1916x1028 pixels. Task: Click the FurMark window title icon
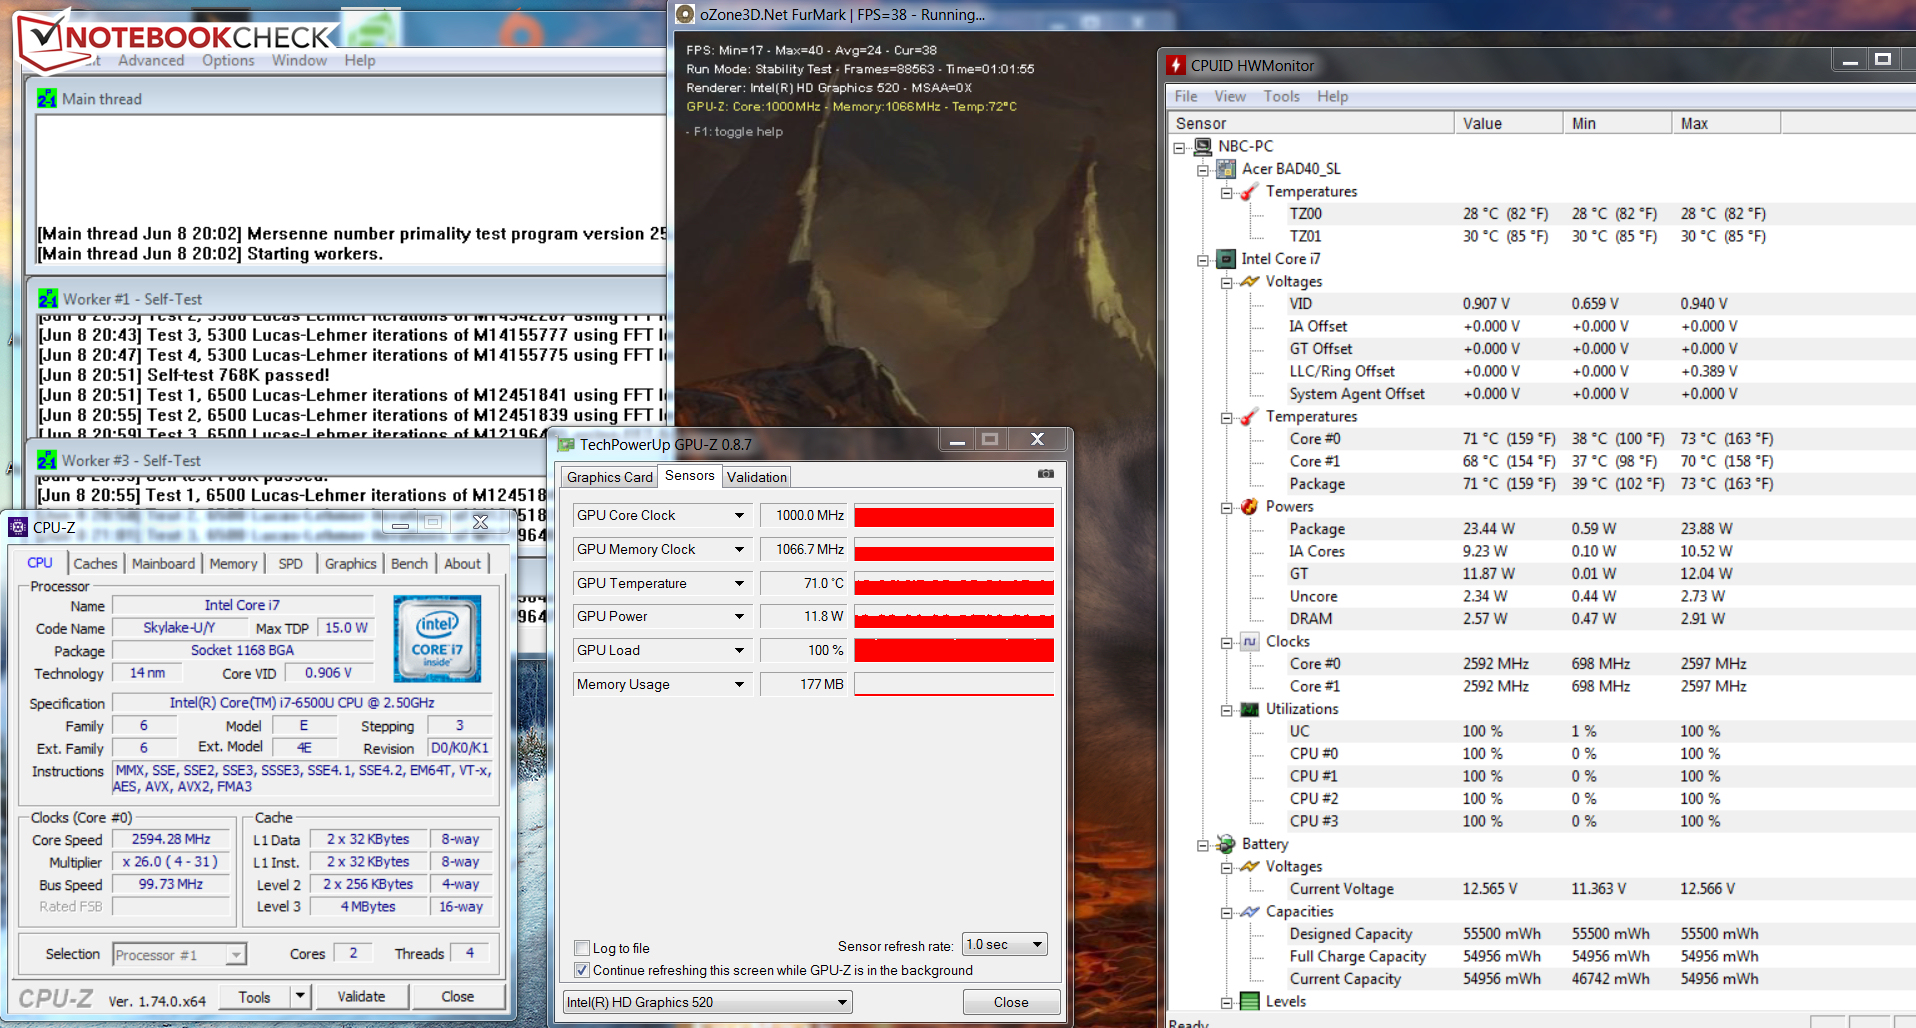(x=685, y=14)
